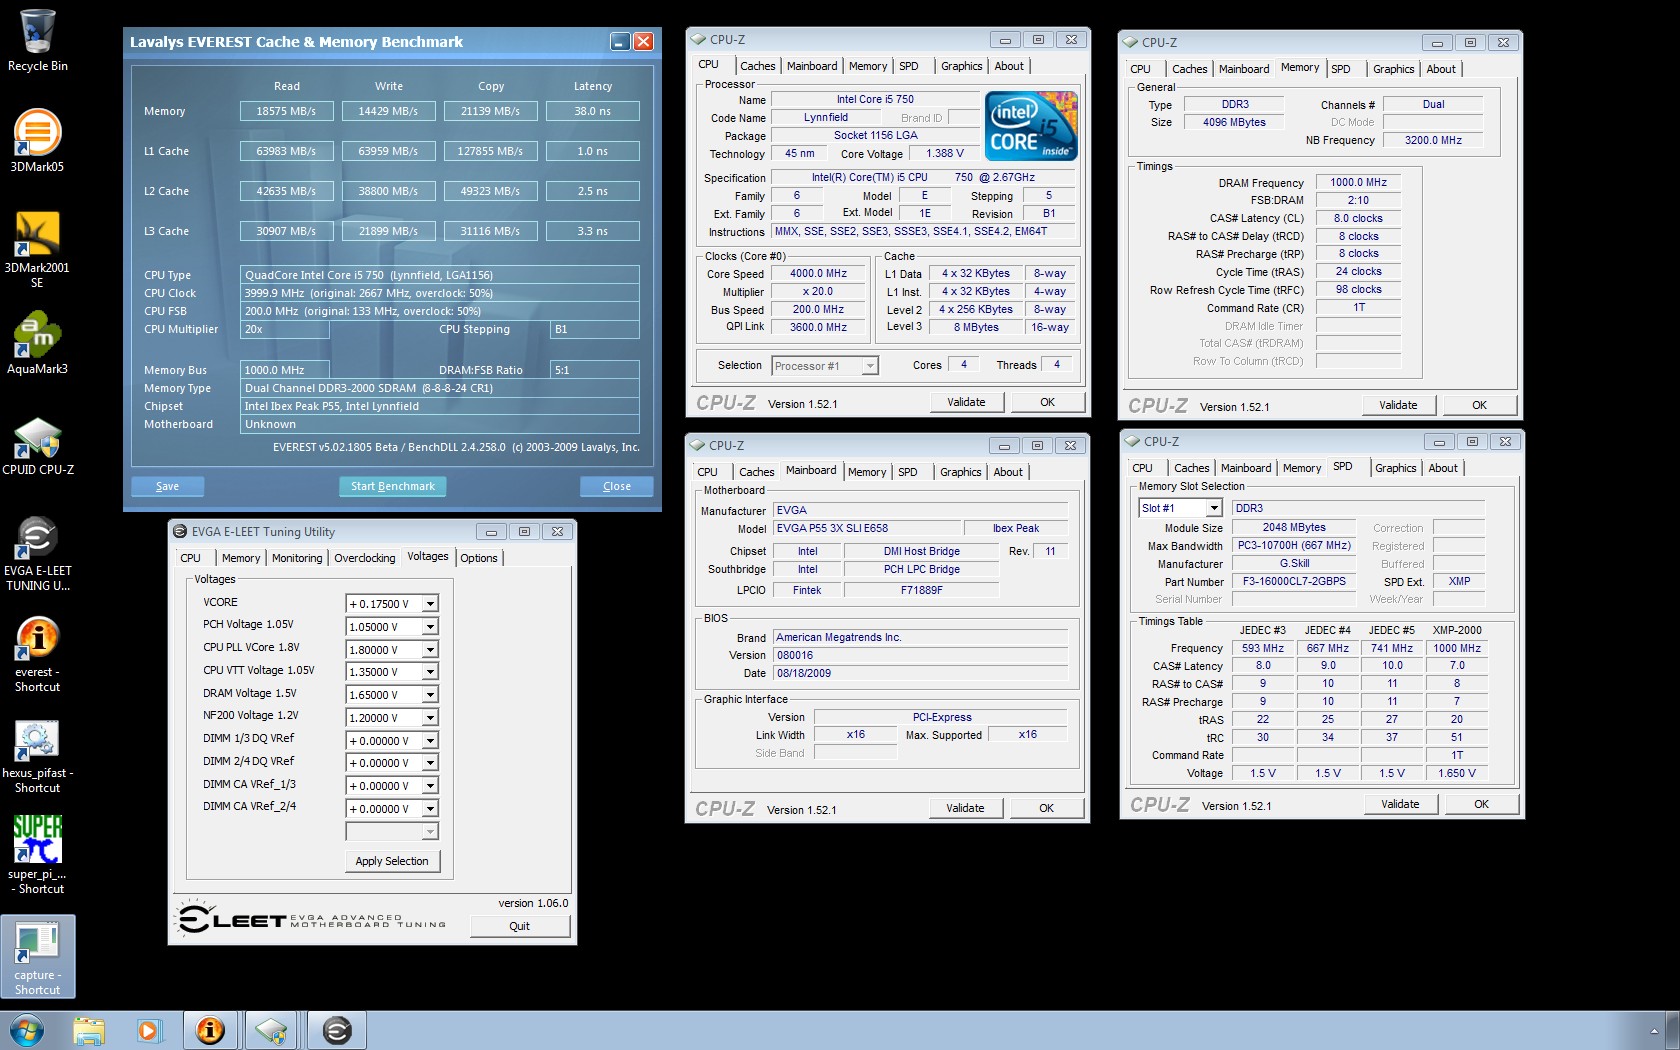This screenshot has width=1680, height=1050.
Task: Launch the 3DMark05 desktop shortcut
Action: (37, 140)
